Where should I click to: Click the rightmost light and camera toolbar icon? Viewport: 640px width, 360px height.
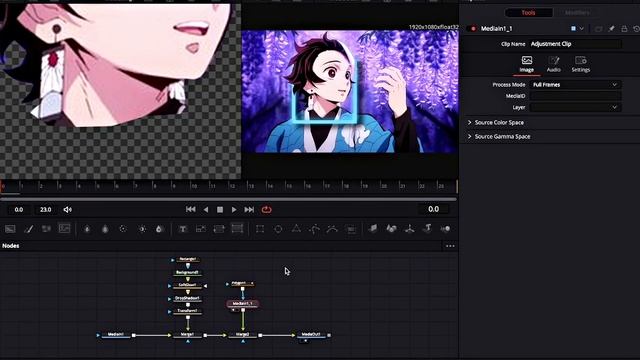pos(445,229)
